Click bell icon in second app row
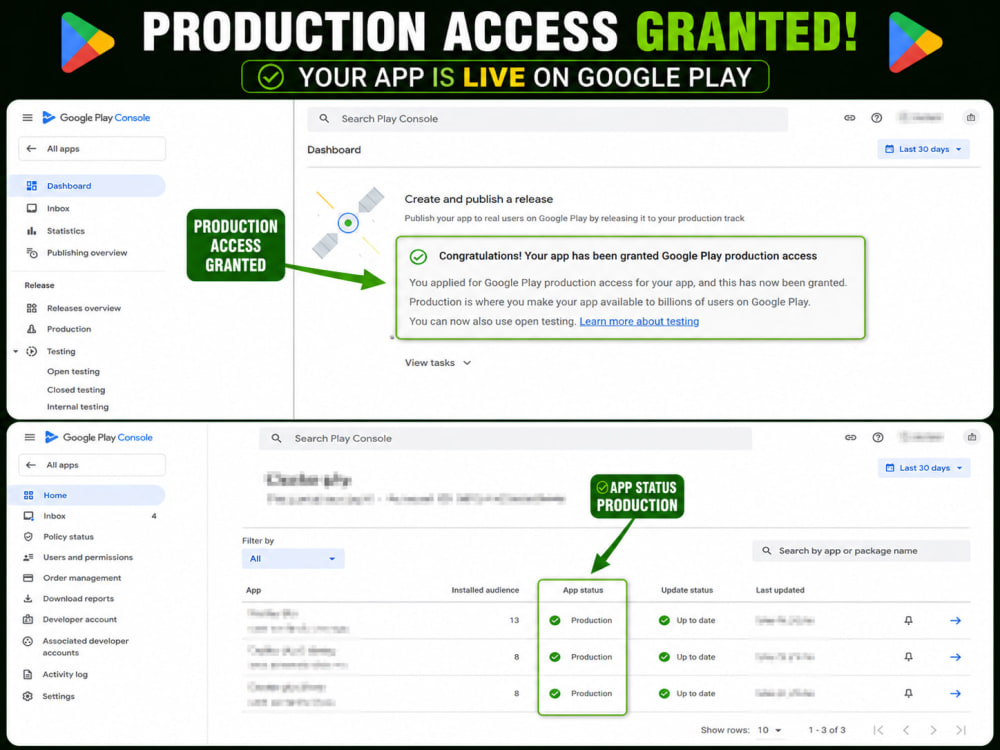The width and height of the screenshot is (1000, 750). click(x=908, y=656)
